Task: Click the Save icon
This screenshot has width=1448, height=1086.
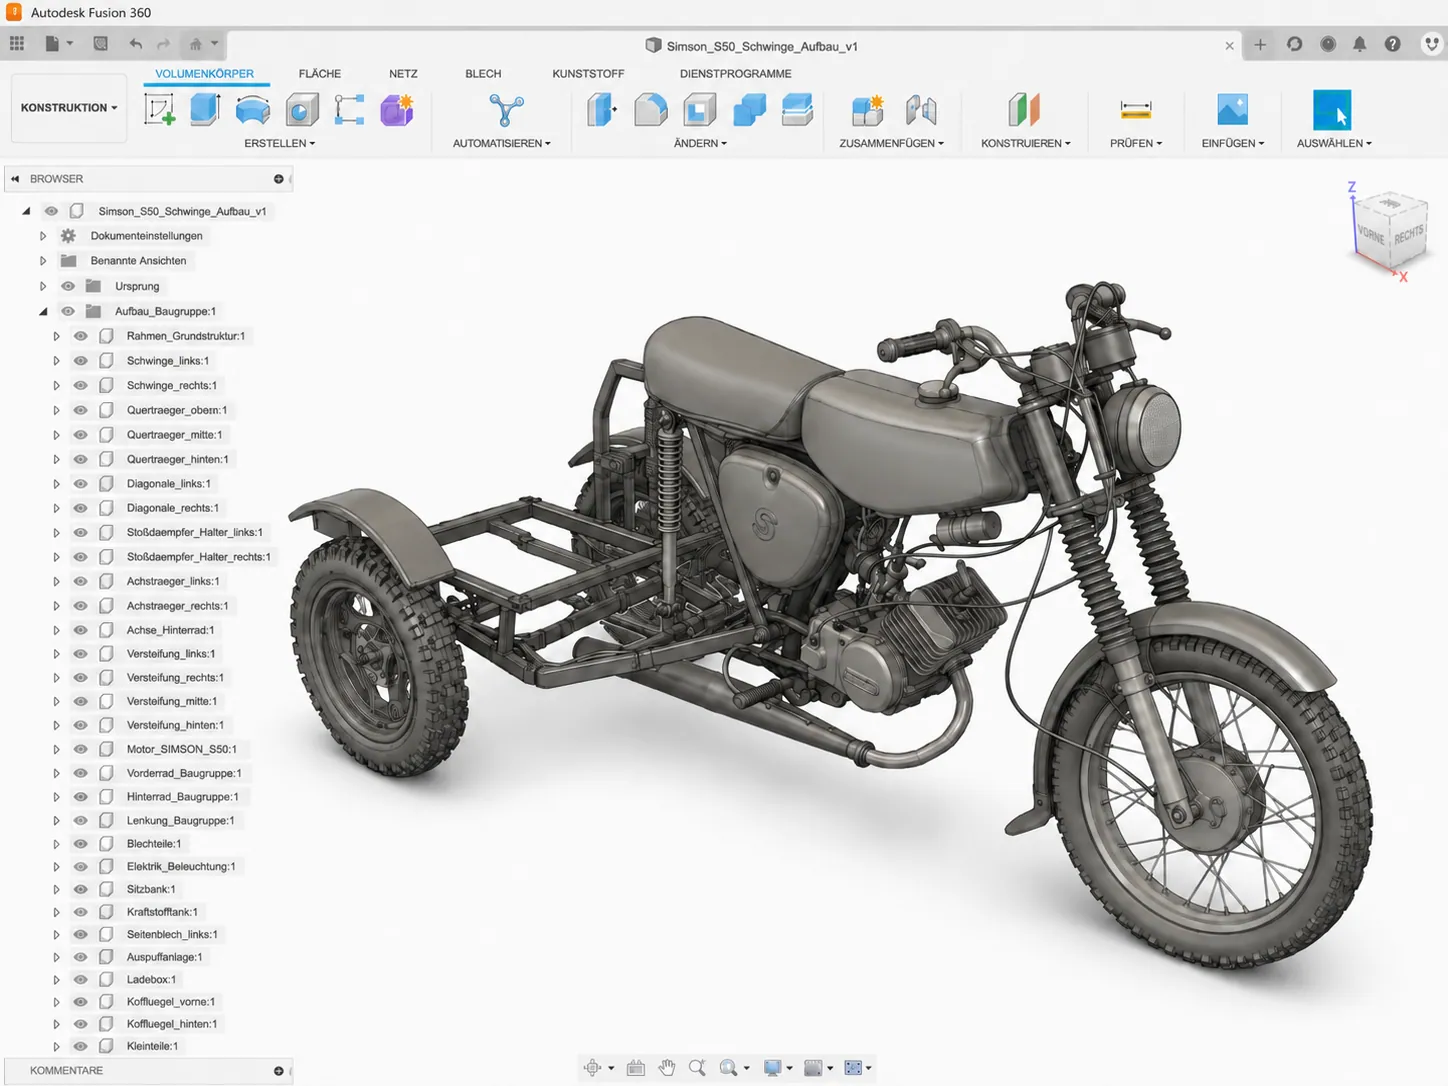Action: [100, 44]
